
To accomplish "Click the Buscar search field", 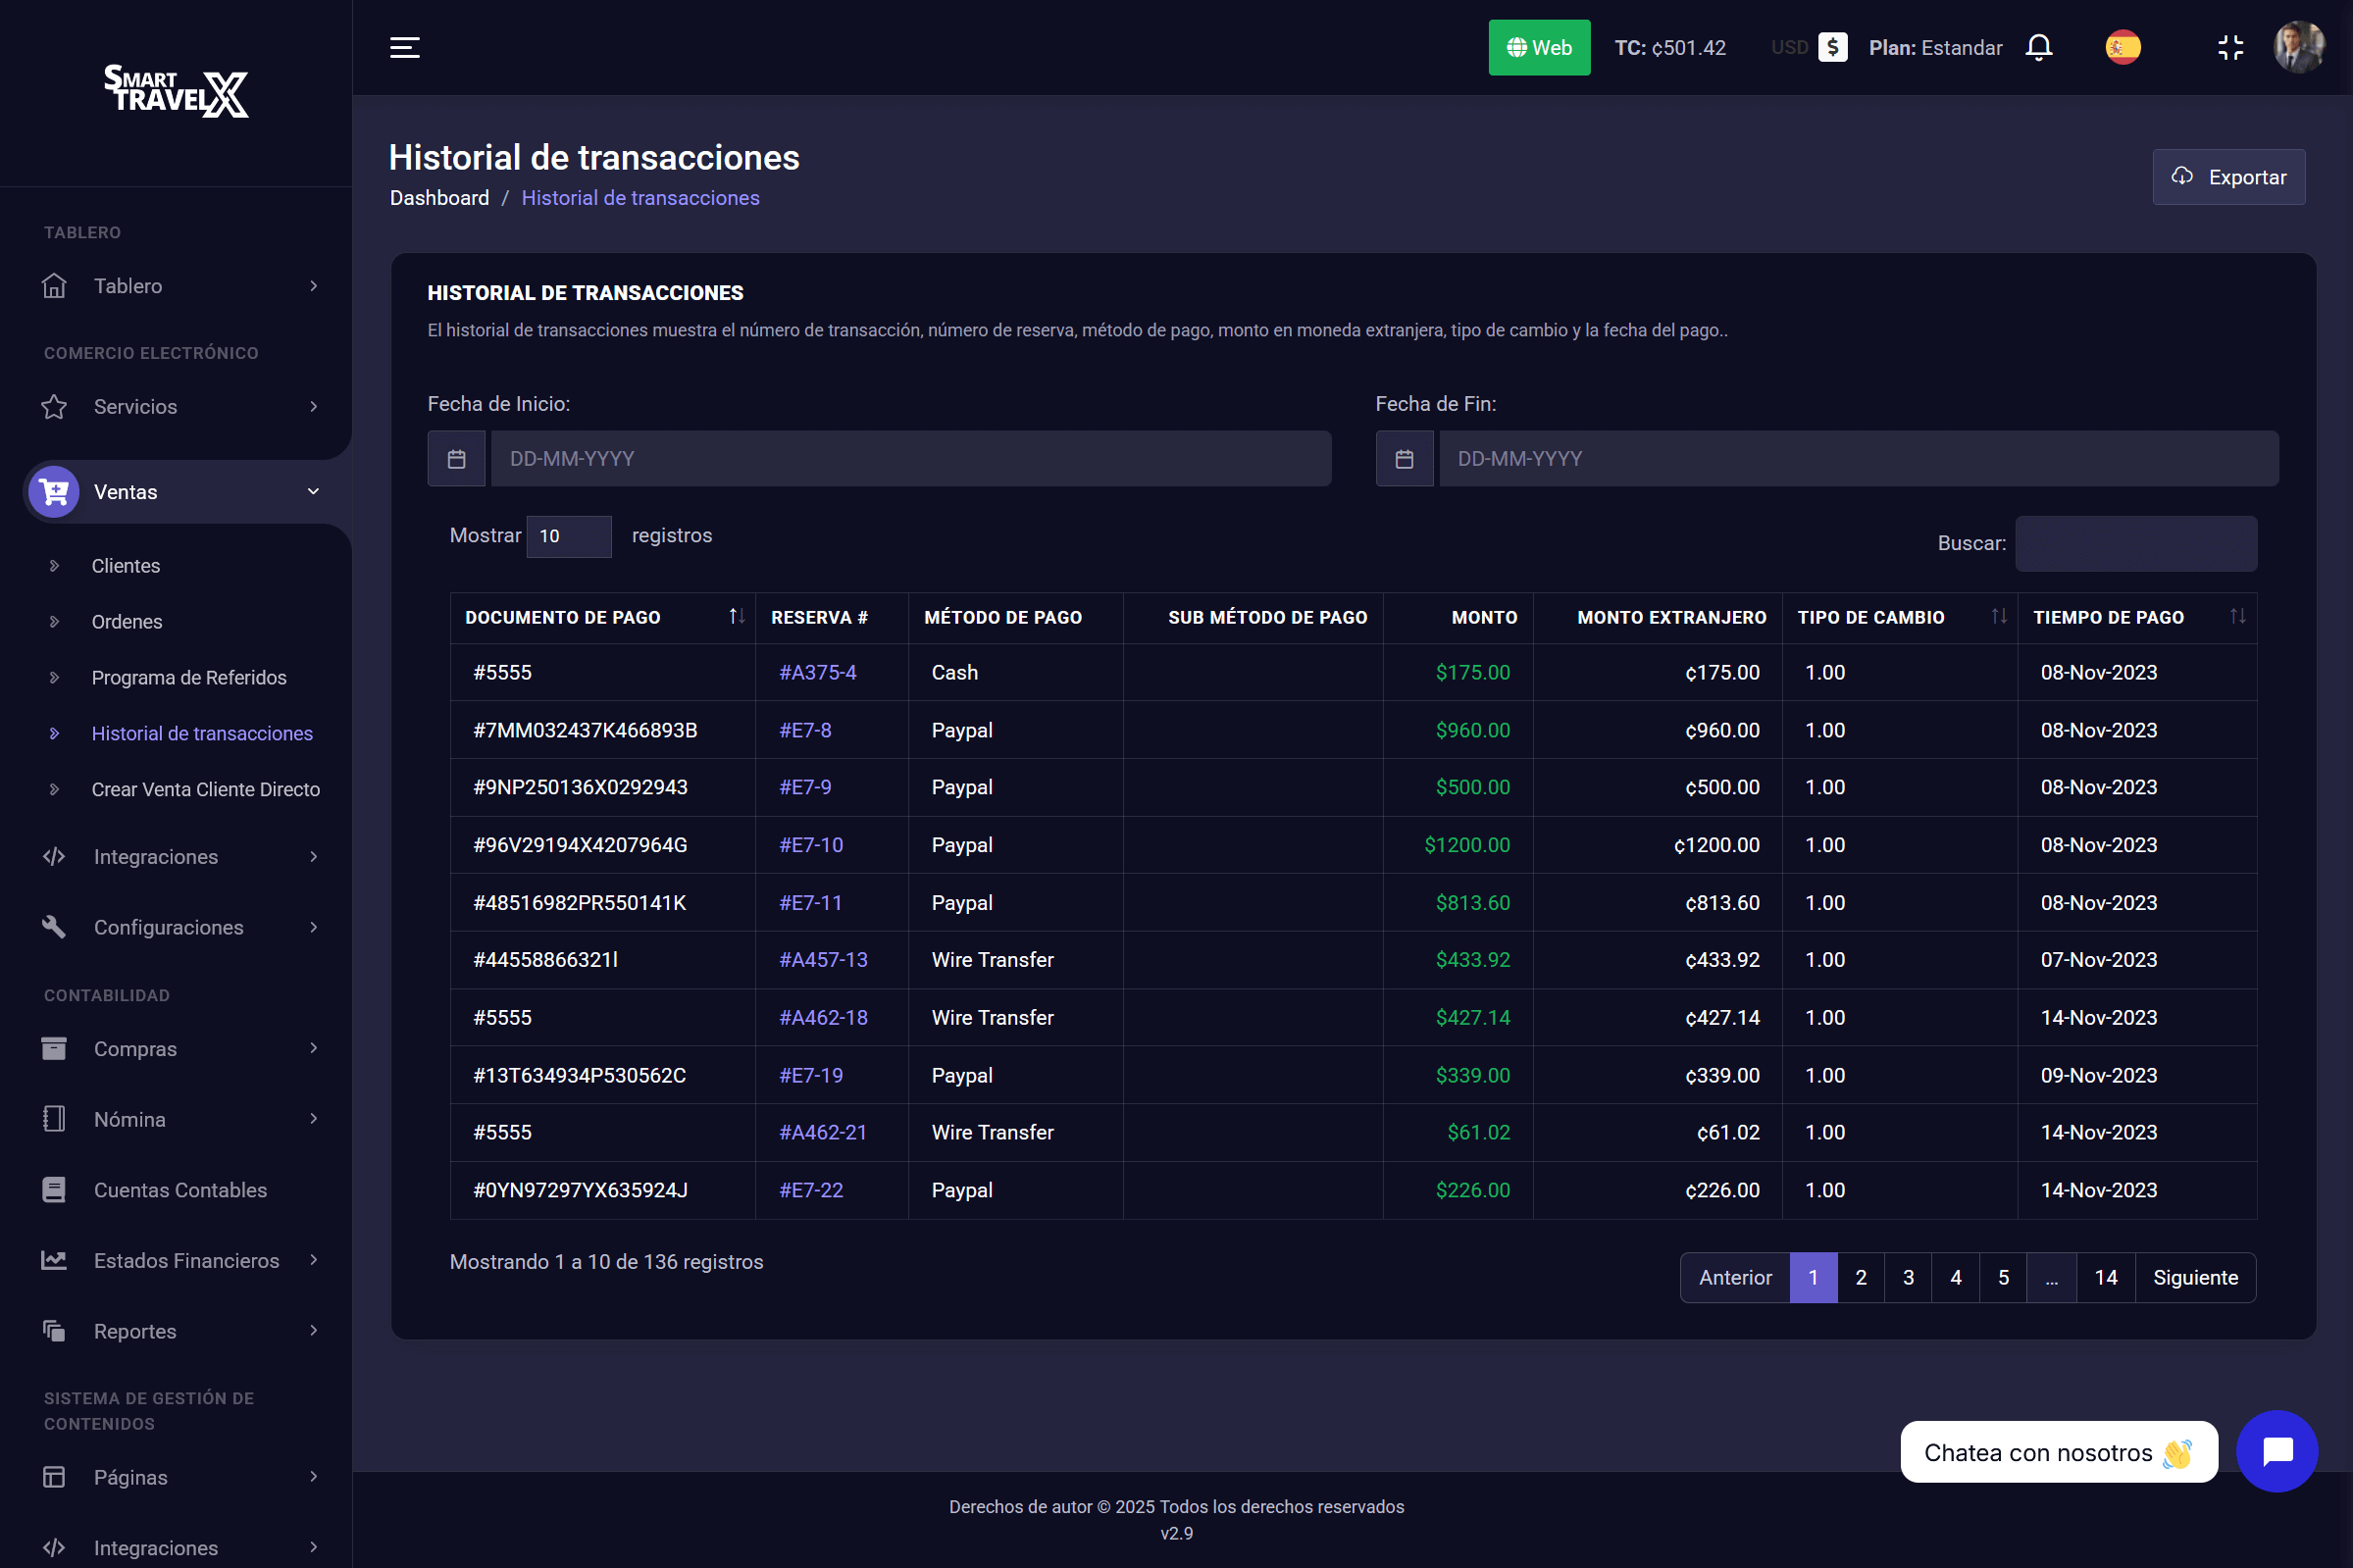I will 2135,544.
